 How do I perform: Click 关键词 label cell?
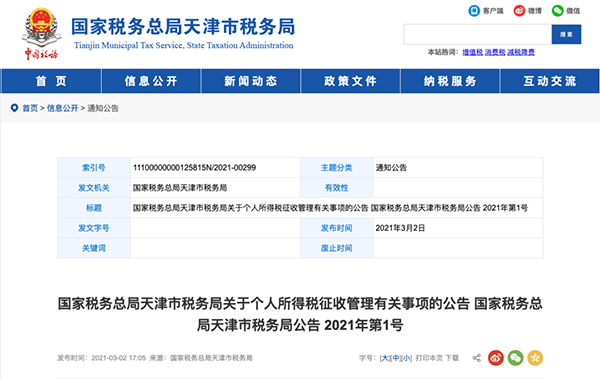point(94,248)
